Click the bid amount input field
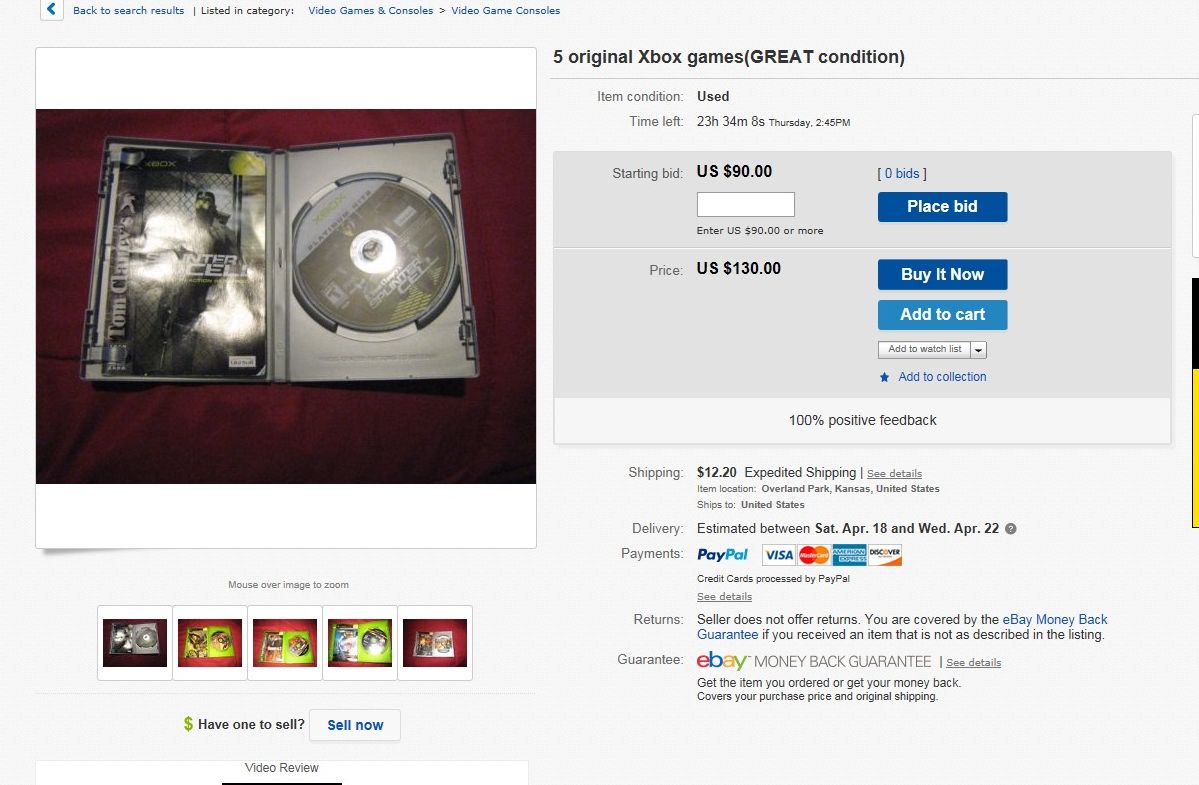The image size is (1199, 785). pyautogui.click(x=746, y=204)
